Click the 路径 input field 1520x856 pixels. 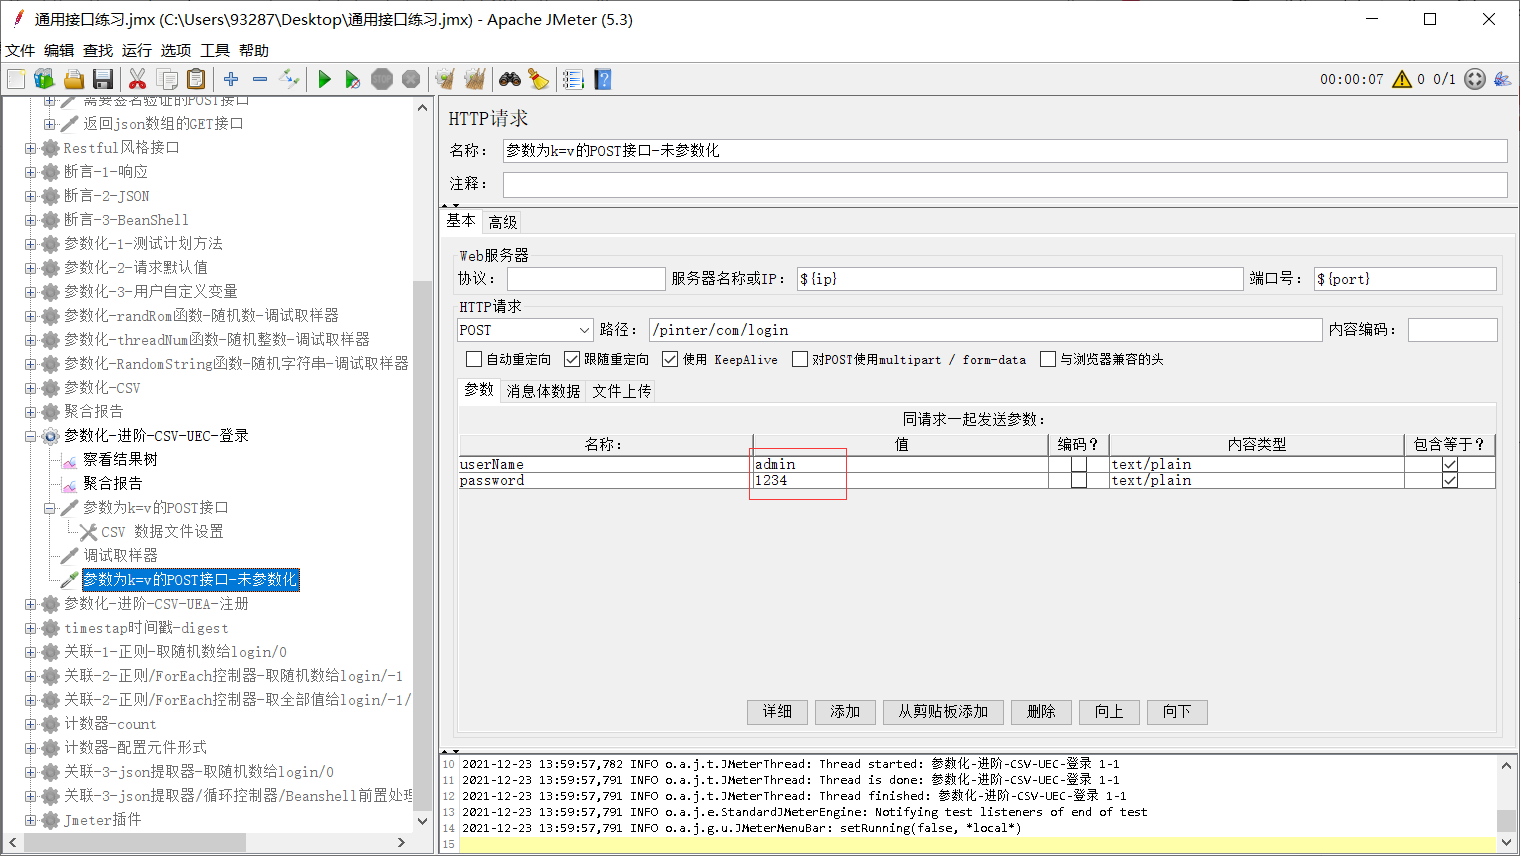coord(985,330)
